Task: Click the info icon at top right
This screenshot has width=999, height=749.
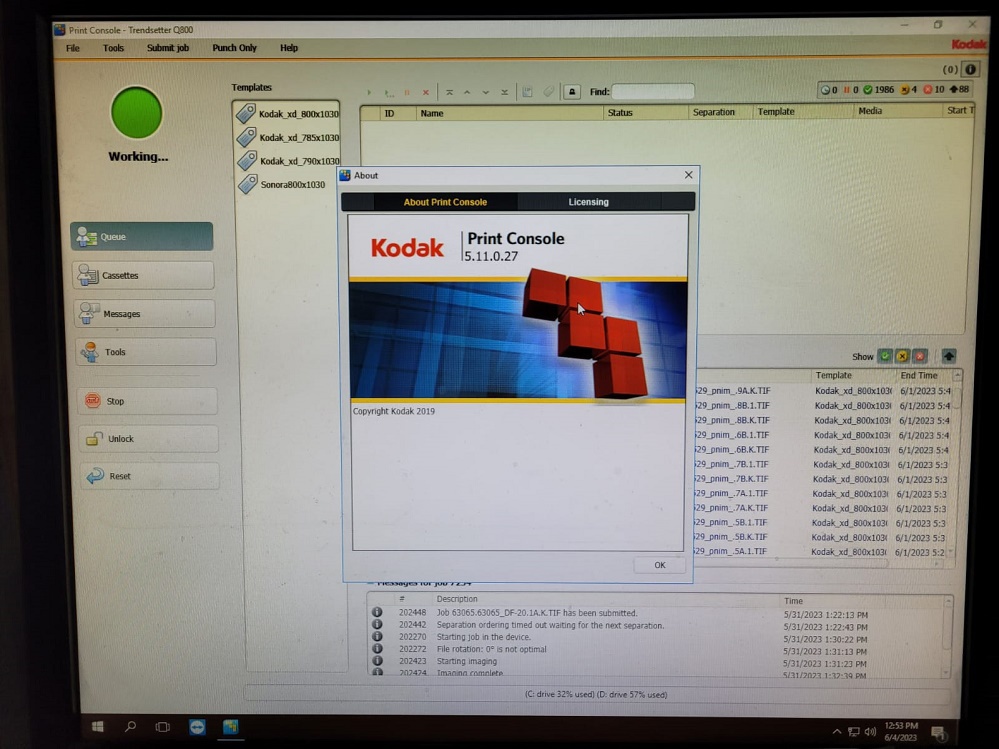Action: pyautogui.click(x=969, y=70)
